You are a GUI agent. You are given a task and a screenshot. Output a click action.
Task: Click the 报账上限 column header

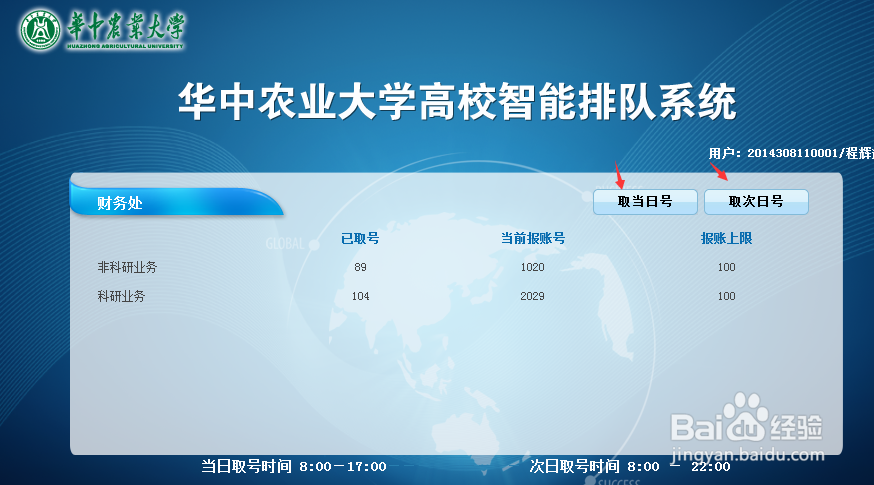coord(726,239)
